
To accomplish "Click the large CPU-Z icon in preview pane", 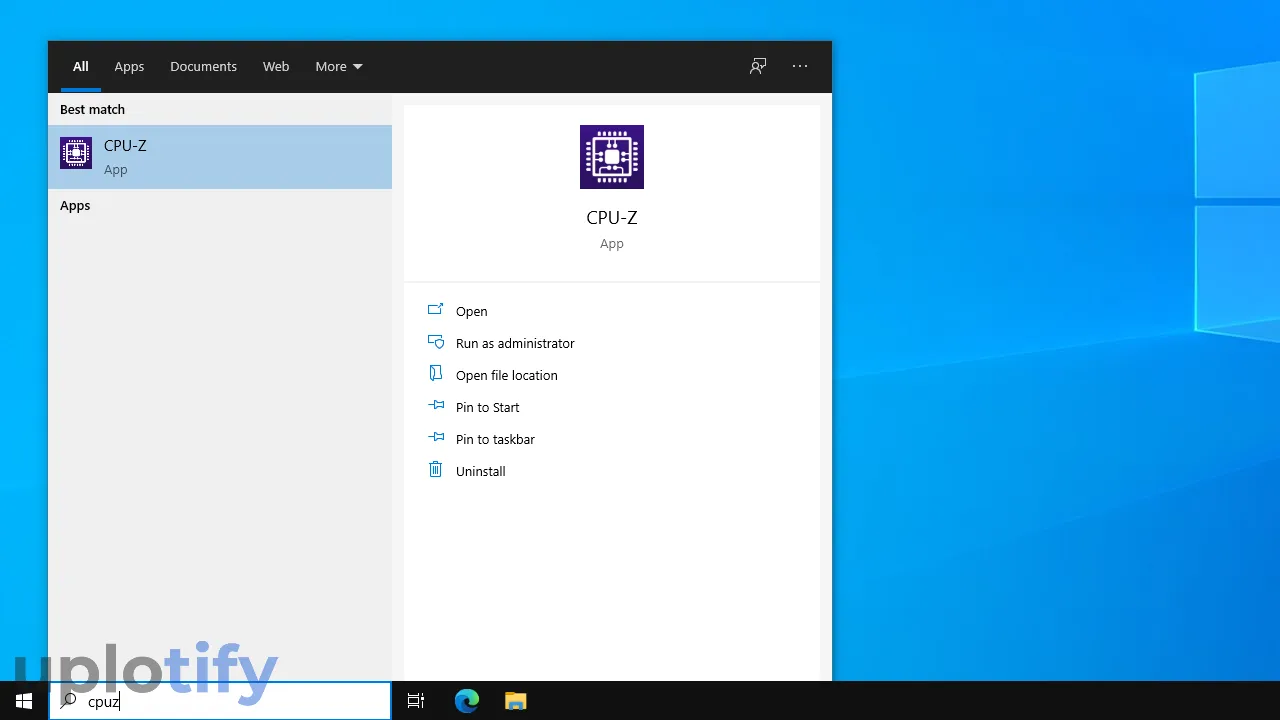I will 612,157.
